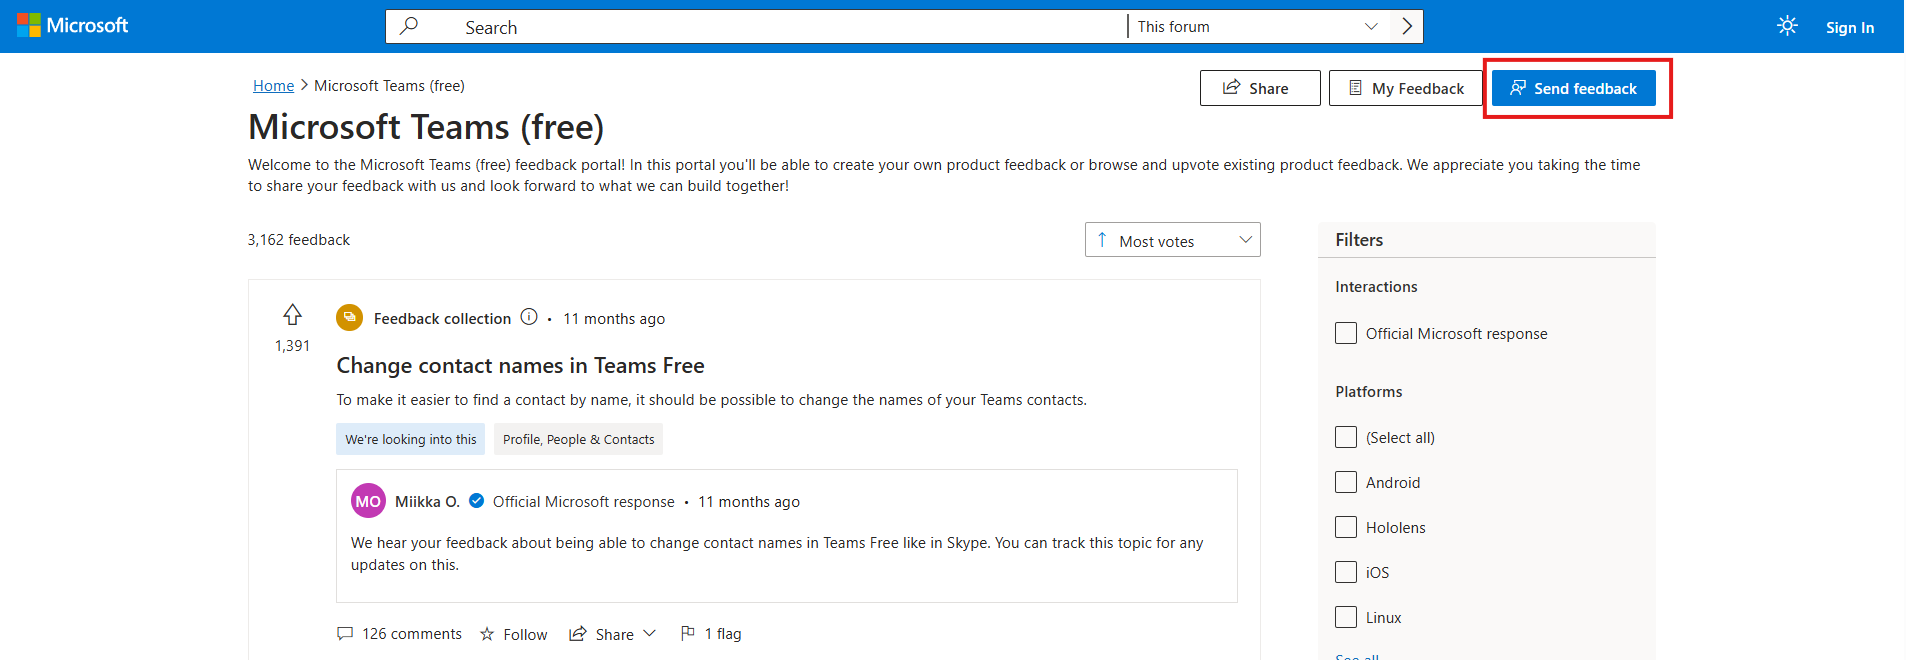Click the 1,391 vote count
The width and height of the screenshot is (1906, 660).
click(292, 346)
